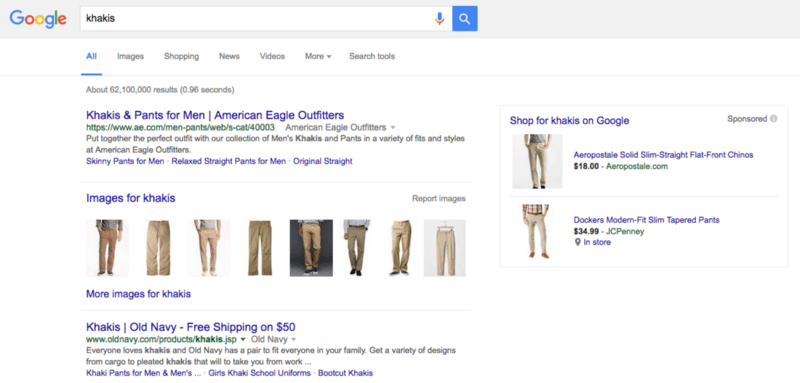Click the blue magnifier search button
The width and height of the screenshot is (800, 383).
pyautogui.click(x=465, y=19)
